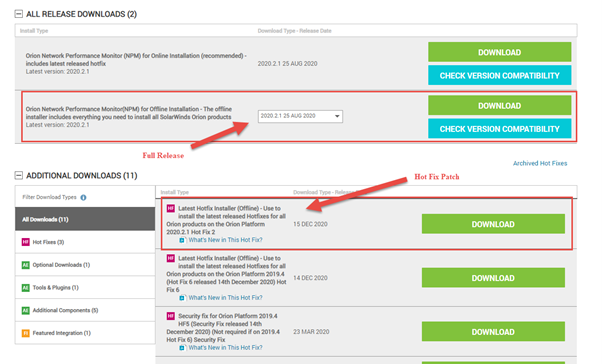Click the HF badge on Security fix row
602x364 pixels.
(x=171, y=316)
